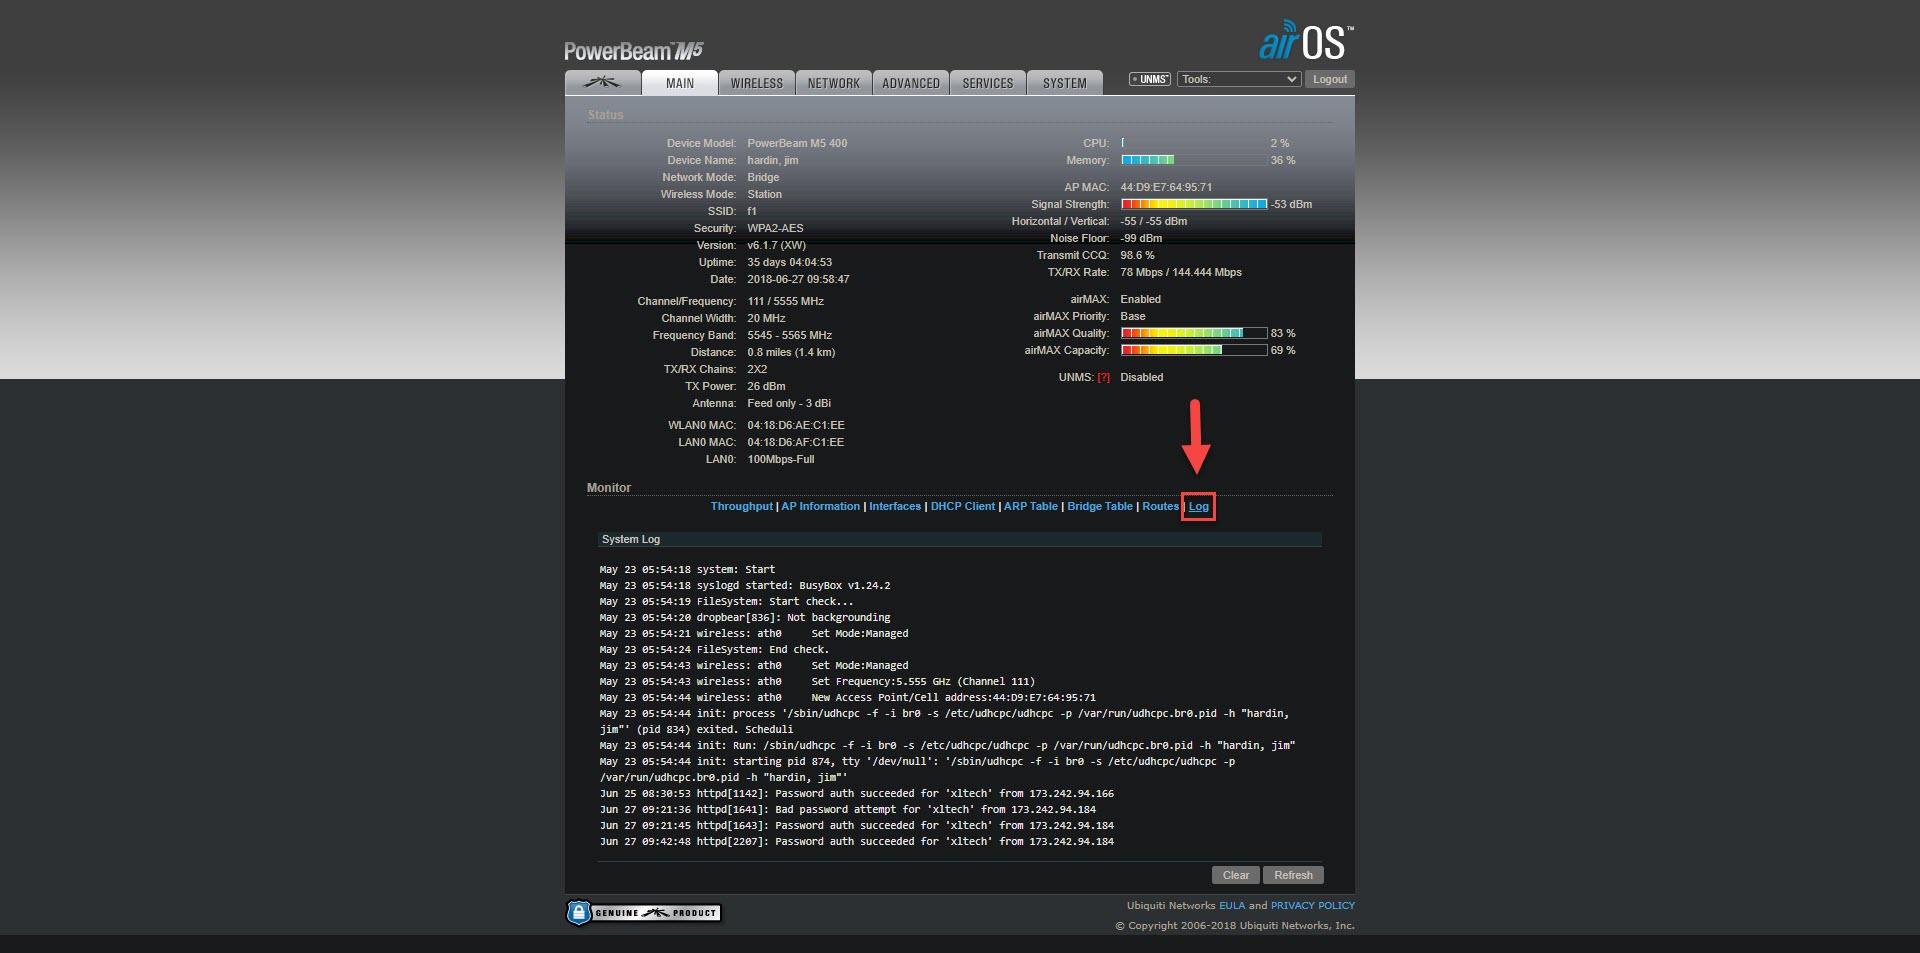Click the UNMS badge icon

(1150, 79)
